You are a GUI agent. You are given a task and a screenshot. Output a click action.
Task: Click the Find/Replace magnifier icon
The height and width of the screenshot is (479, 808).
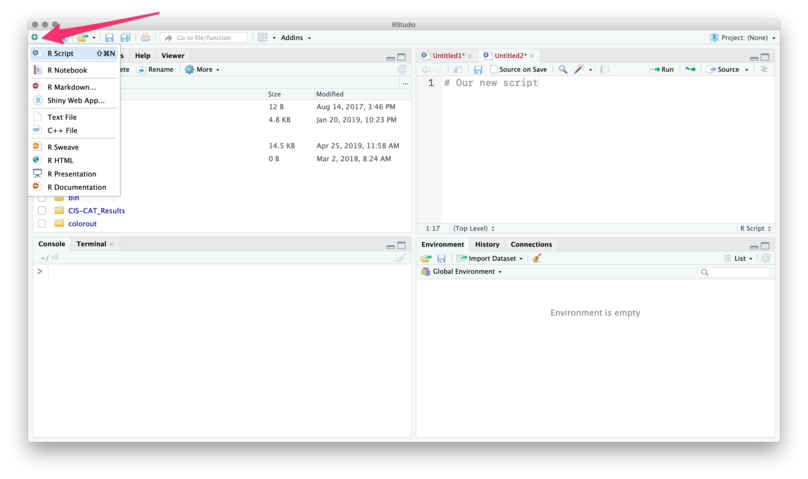point(563,70)
